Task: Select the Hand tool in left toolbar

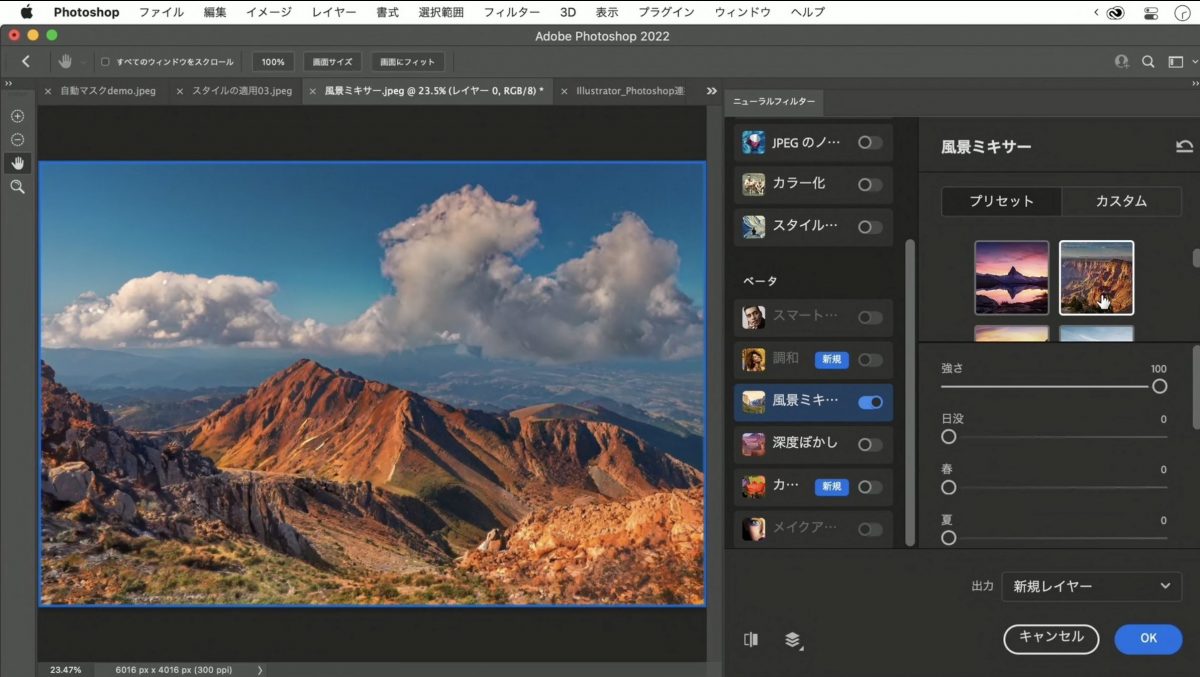Action: click(x=17, y=163)
